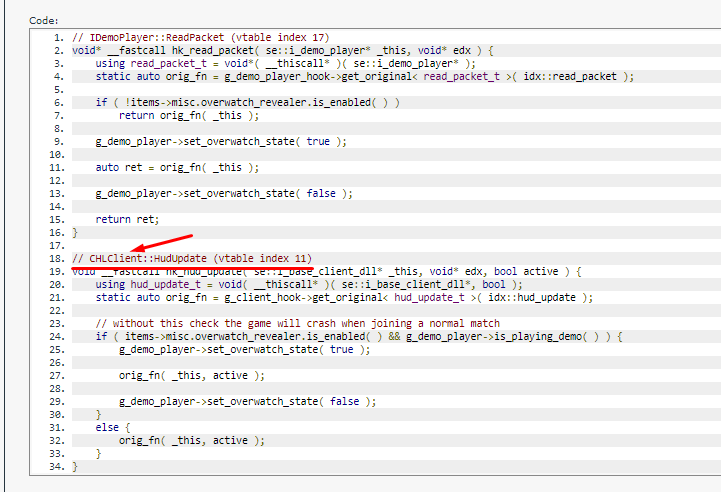Click line number 19 in the gutter
Viewport: 721px width, 492px height.
[x=56, y=271]
